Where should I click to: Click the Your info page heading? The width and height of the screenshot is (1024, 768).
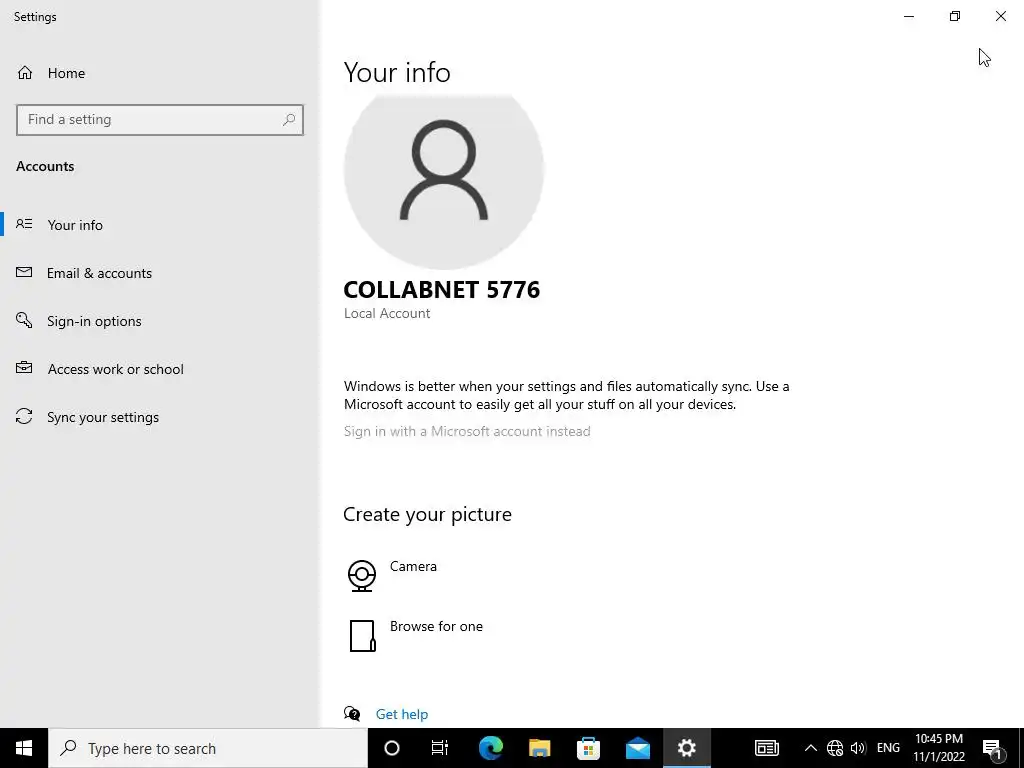pos(397,72)
